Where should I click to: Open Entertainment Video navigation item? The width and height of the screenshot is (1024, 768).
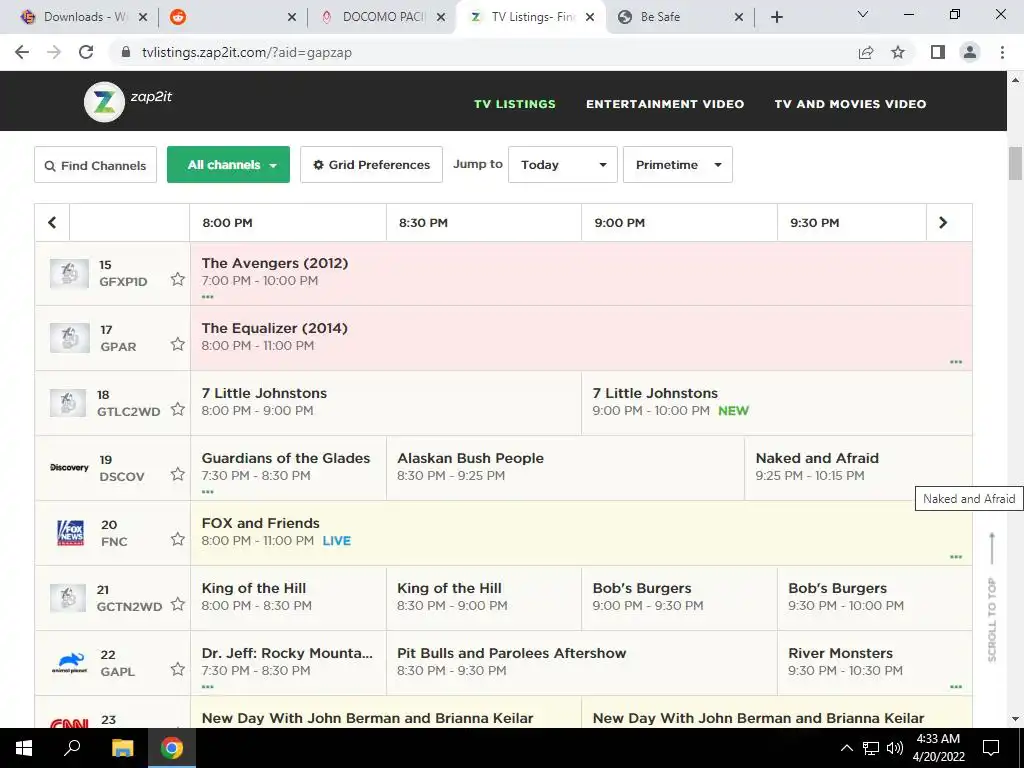(665, 104)
